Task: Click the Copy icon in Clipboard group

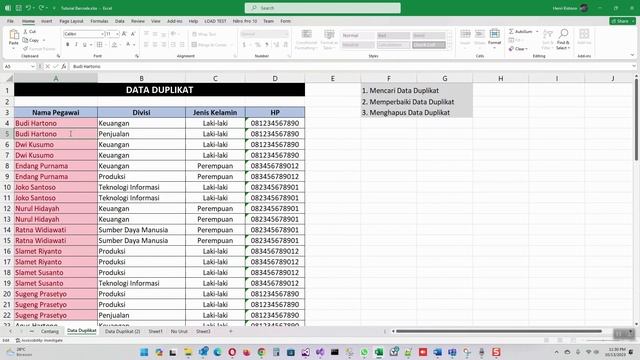Action: (25, 40)
